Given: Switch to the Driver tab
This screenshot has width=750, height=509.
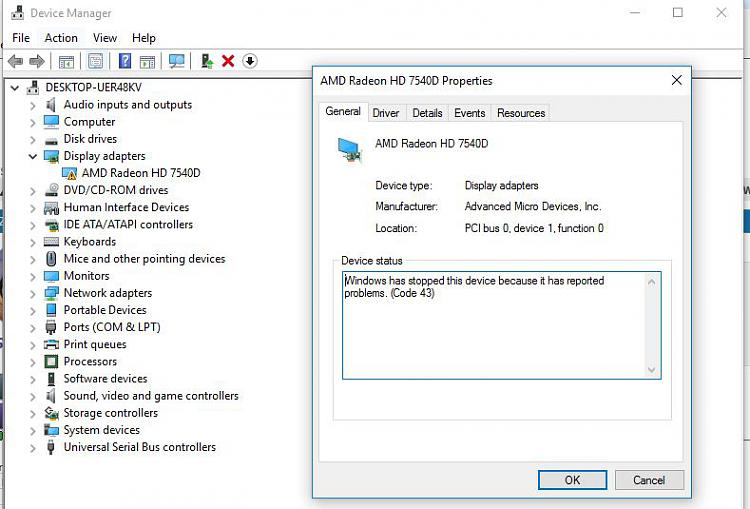Looking at the screenshot, I should [x=386, y=113].
